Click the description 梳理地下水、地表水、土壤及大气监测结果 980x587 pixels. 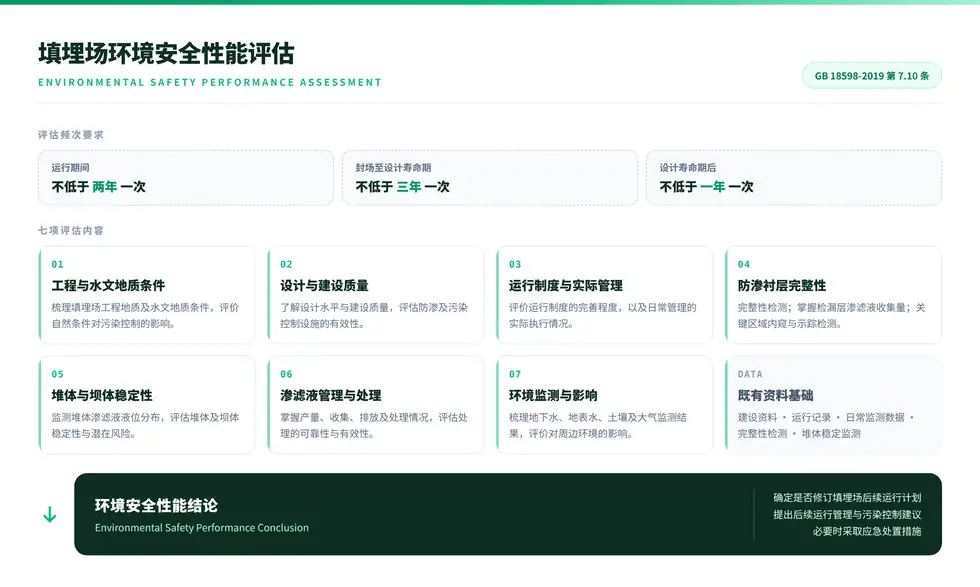point(598,426)
